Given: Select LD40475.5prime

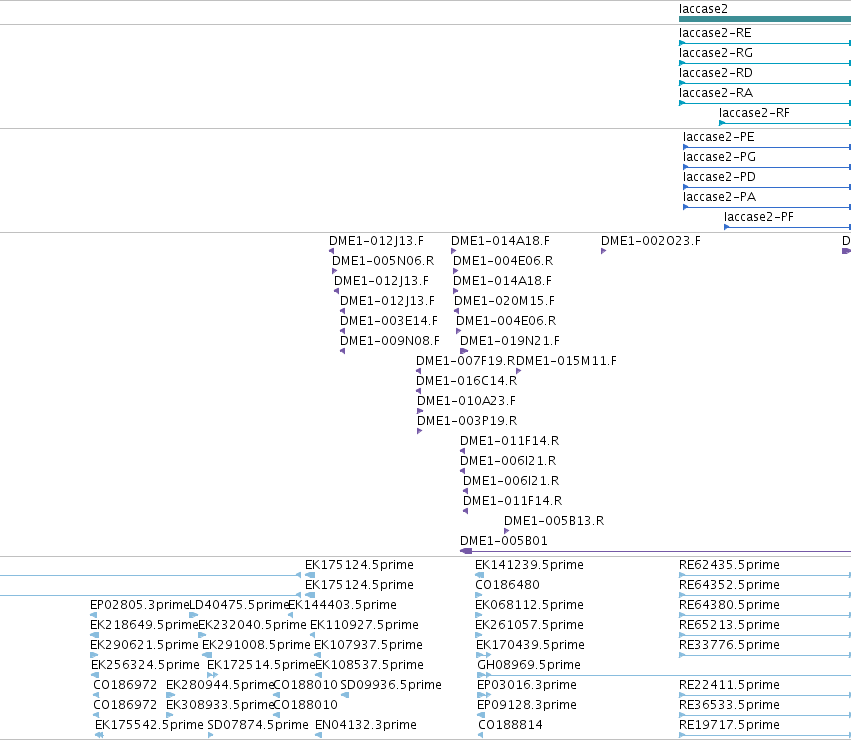Looking at the screenshot, I should tap(238, 605).
